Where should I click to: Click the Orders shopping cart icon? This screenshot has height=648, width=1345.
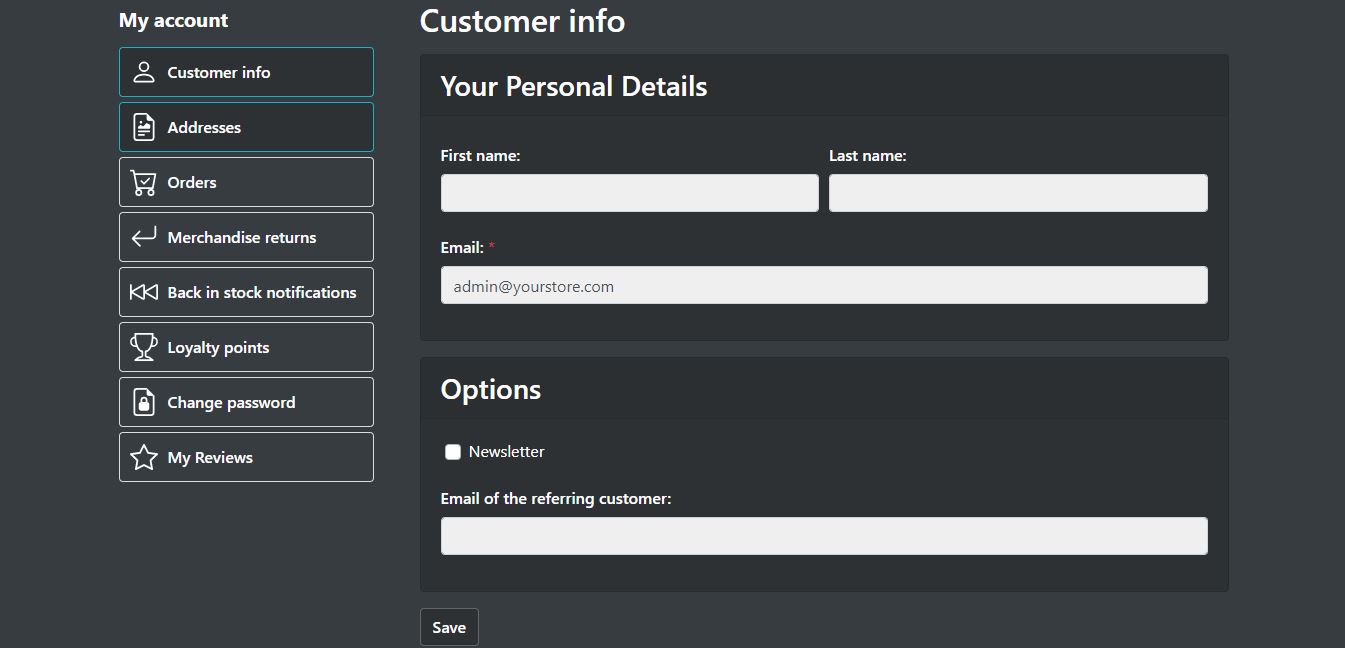144,182
